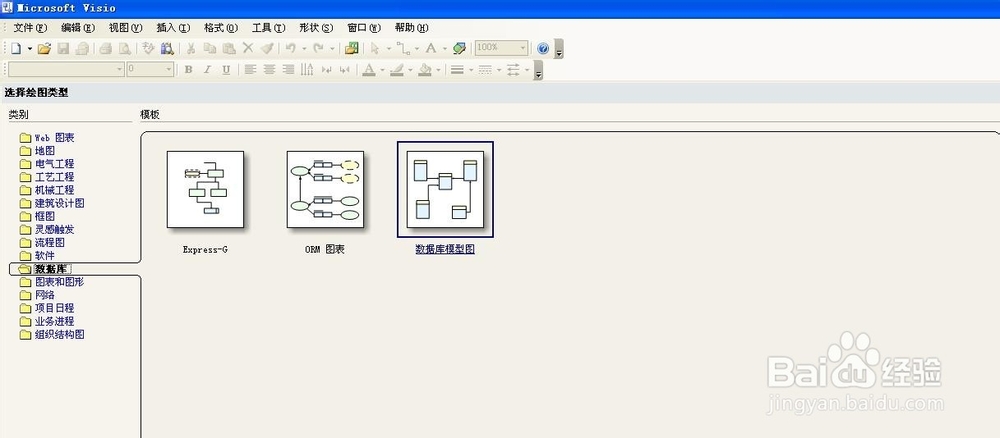Open the 100% zoom combo box

(501, 48)
